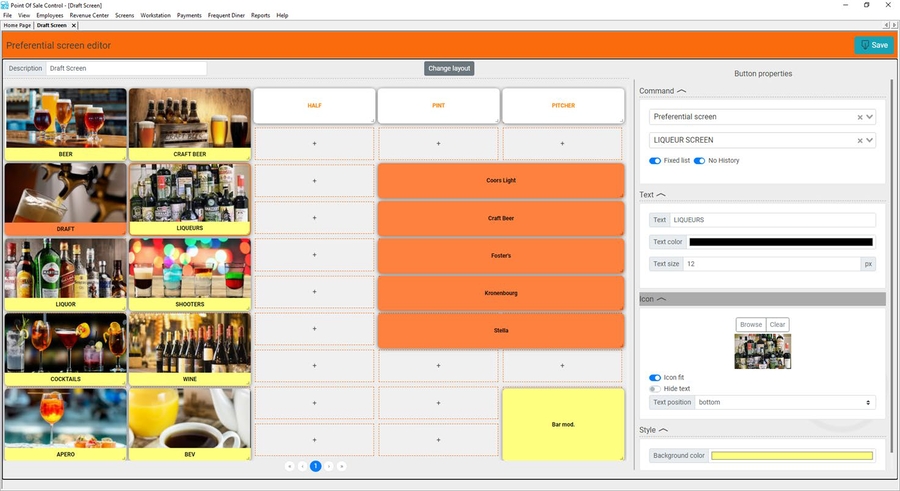Click the PITCHER size button
900x491 pixels.
563,106
